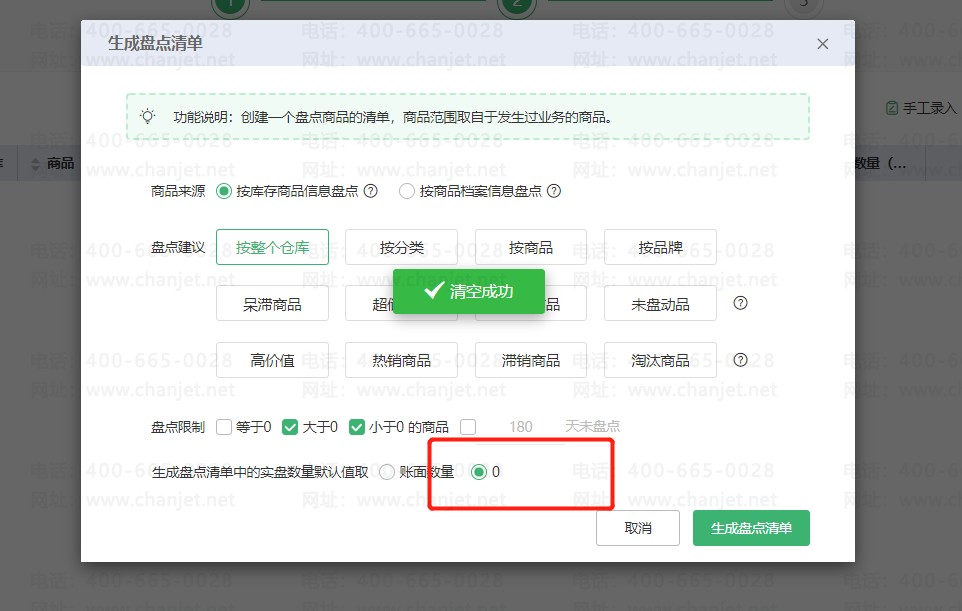
Task: Choose 滞销商品 inventory suggestion
Action: pos(531,360)
